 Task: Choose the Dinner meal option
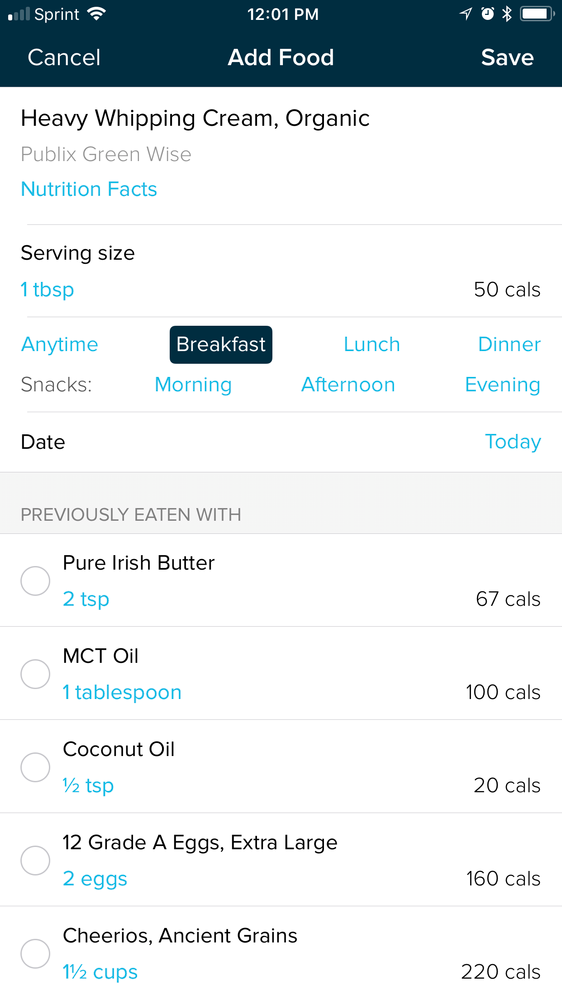tap(509, 344)
